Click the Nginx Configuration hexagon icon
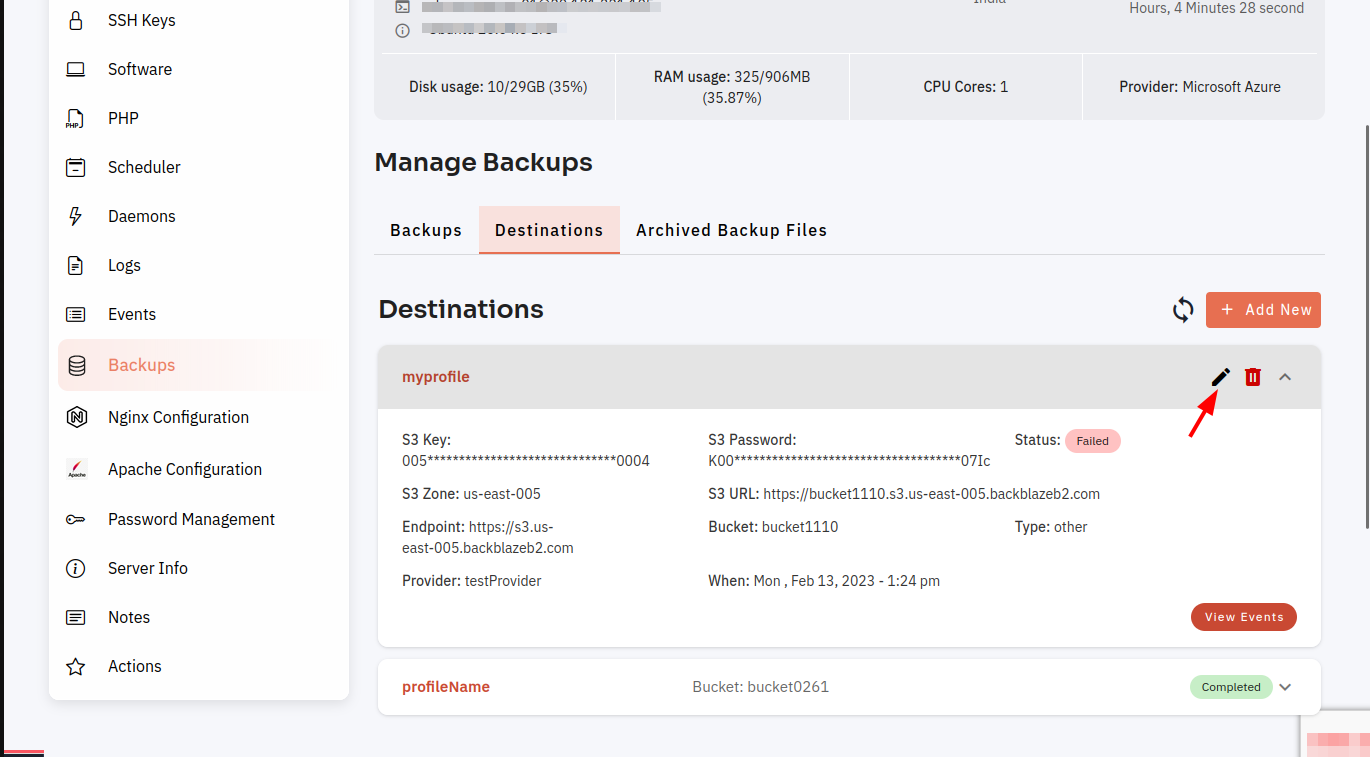The height and width of the screenshot is (757, 1370). click(76, 417)
